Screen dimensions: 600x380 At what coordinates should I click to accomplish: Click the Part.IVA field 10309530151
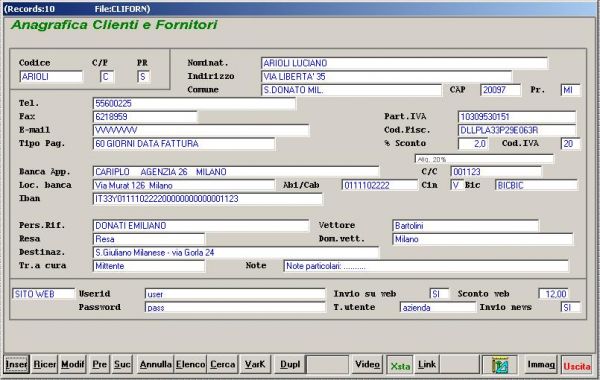click(517, 117)
